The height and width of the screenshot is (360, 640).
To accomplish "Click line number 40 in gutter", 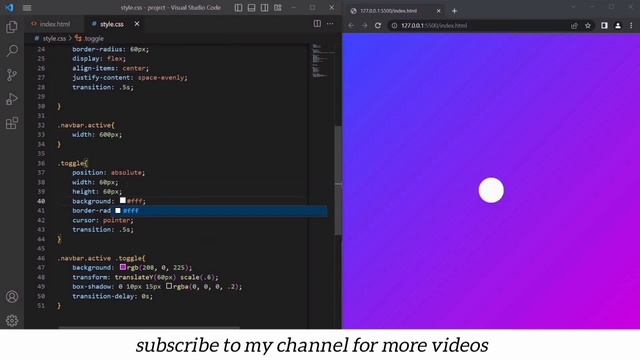I will pyautogui.click(x=41, y=201).
